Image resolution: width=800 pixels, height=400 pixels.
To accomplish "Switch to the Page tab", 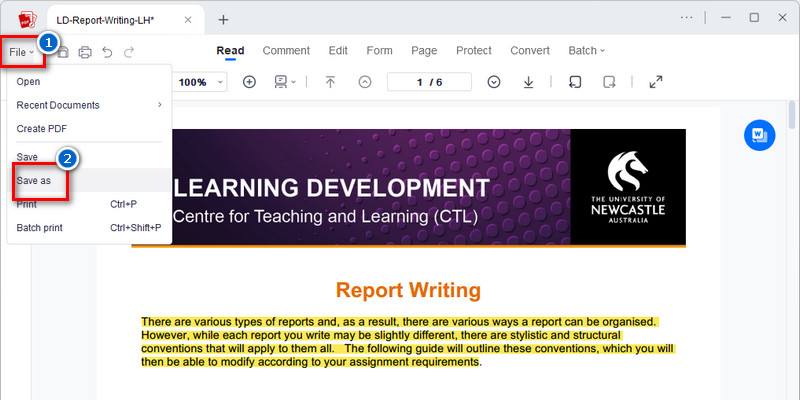I will pyautogui.click(x=424, y=51).
